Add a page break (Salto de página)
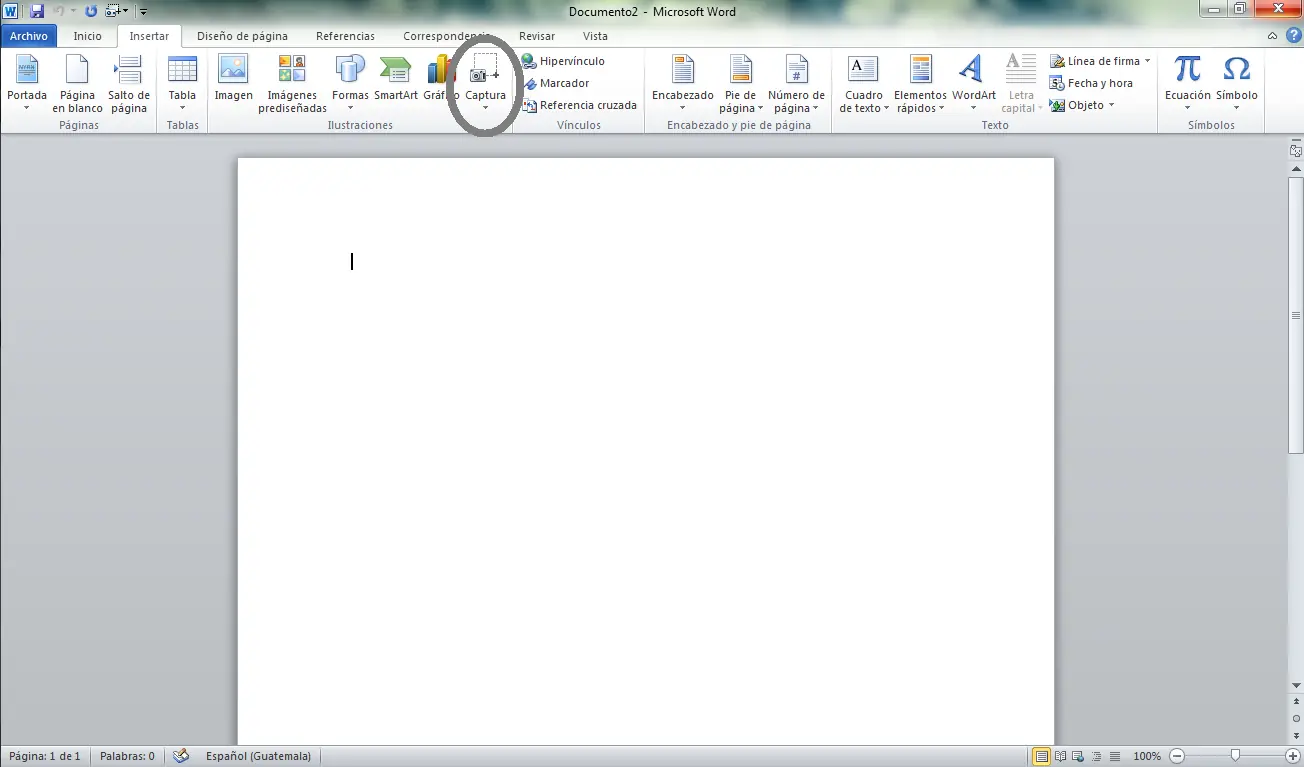 (x=129, y=84)
